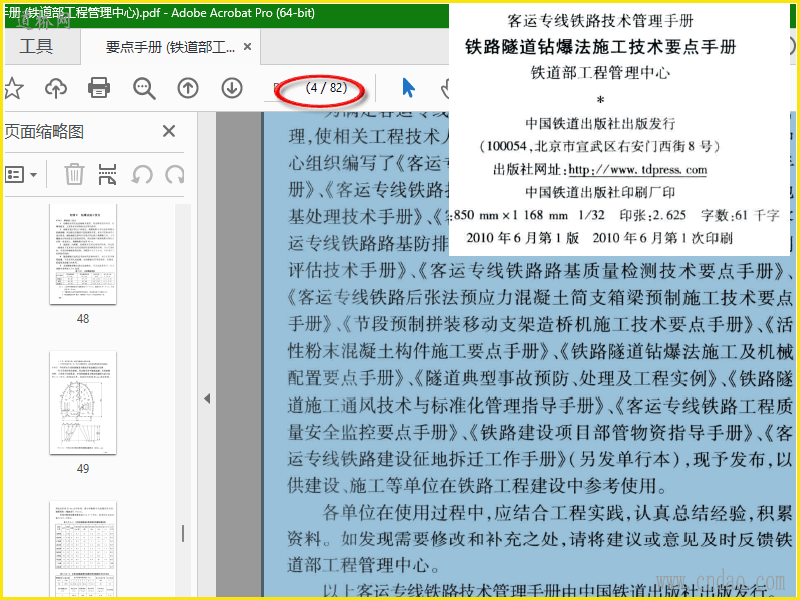This screenshot has height=600, width=800.
Task: Switch to the 要点手册 document tab
Action: coord(170,47)
